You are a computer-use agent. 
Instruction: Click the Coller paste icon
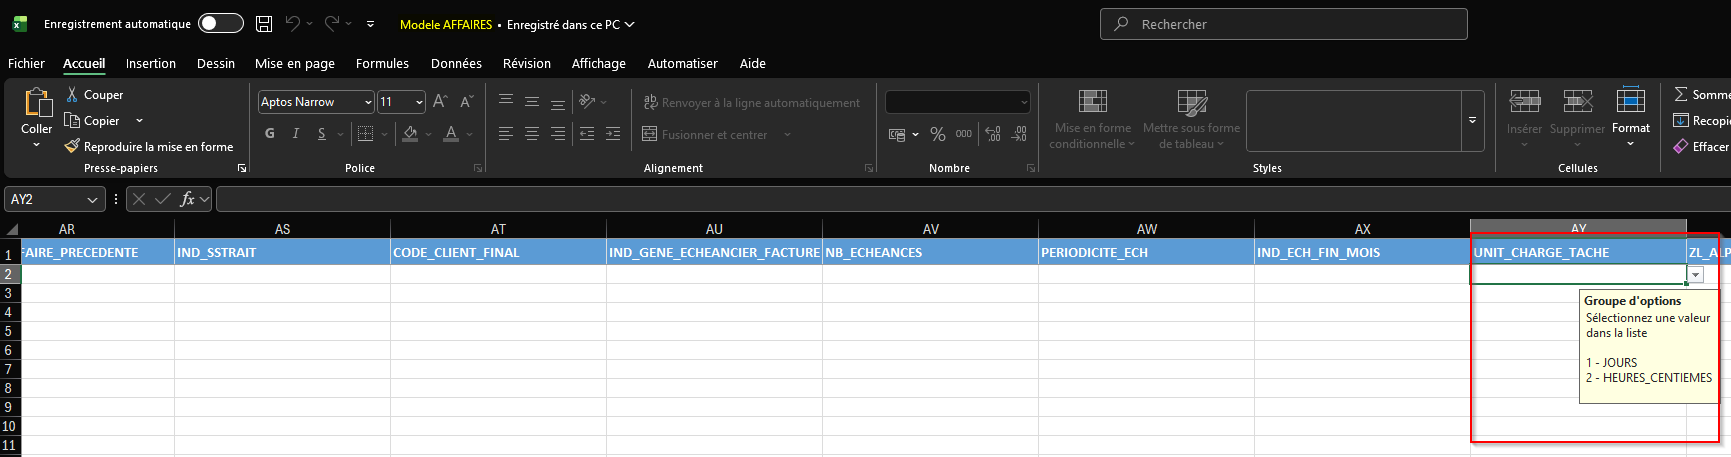pyautogui.click(x=37, y=103)
